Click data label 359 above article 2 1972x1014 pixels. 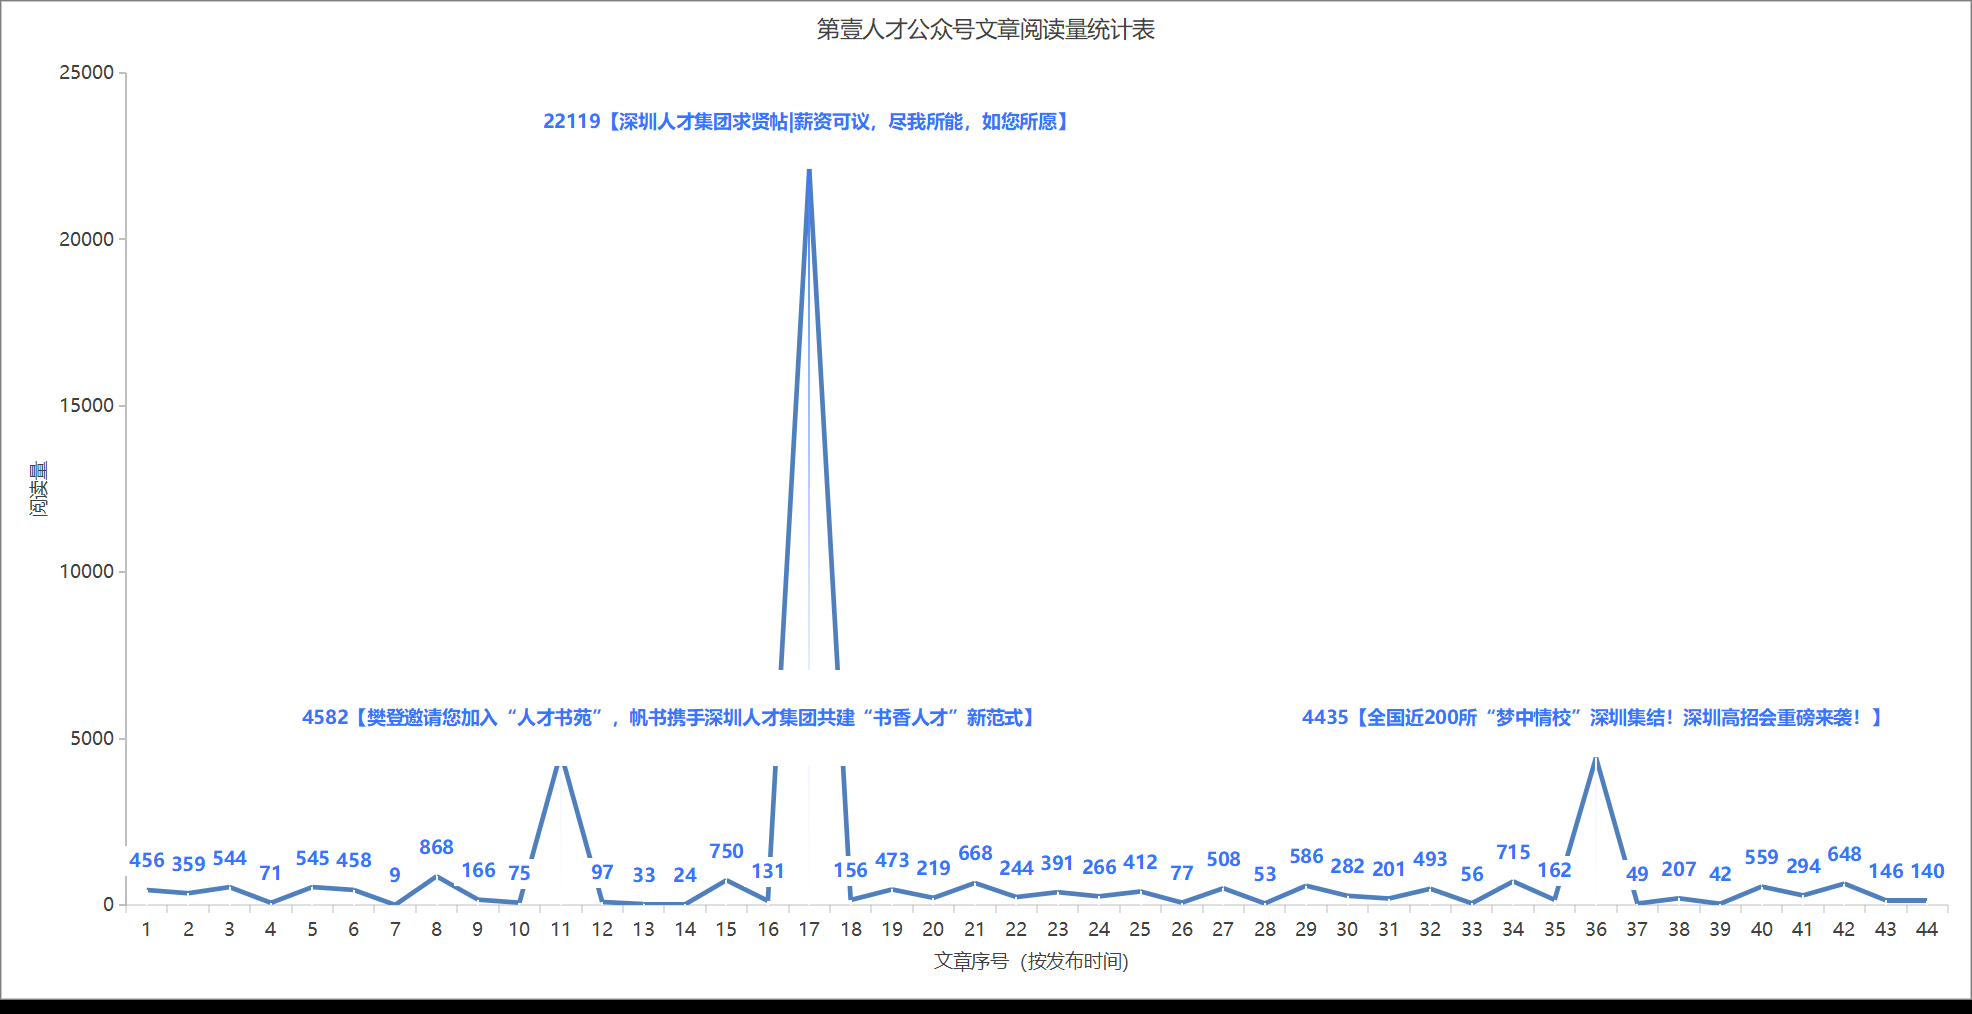pos(188,863)
